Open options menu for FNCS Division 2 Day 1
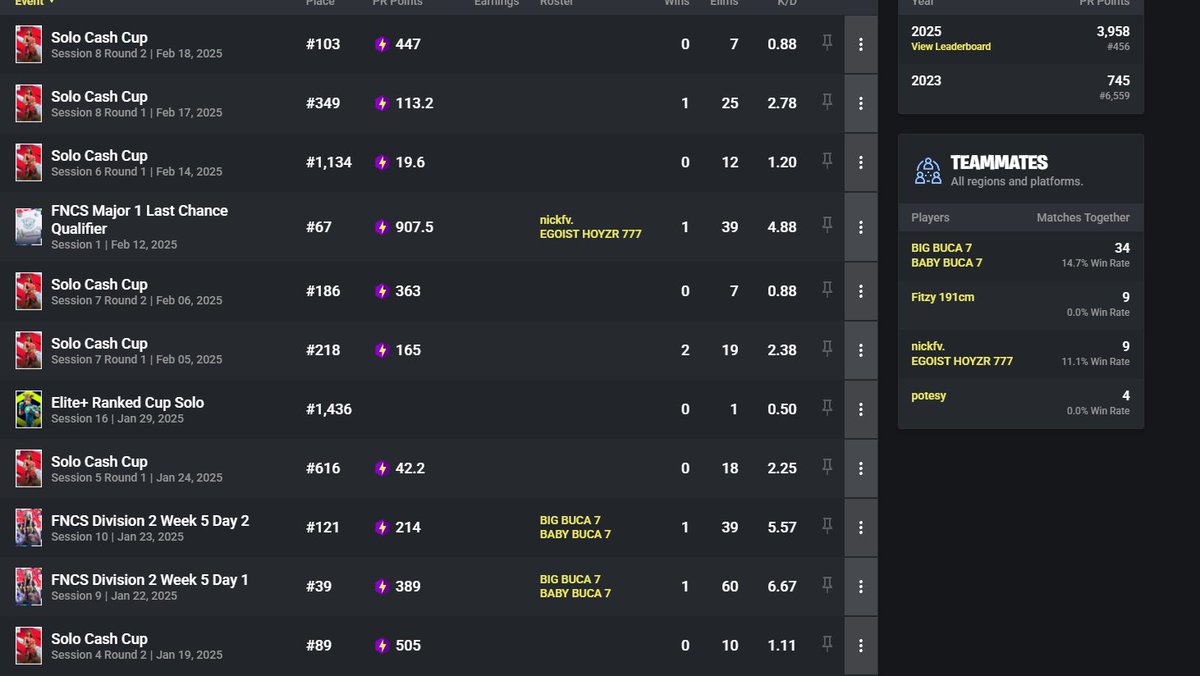1200x676 pixels. [x=861, y=586]
